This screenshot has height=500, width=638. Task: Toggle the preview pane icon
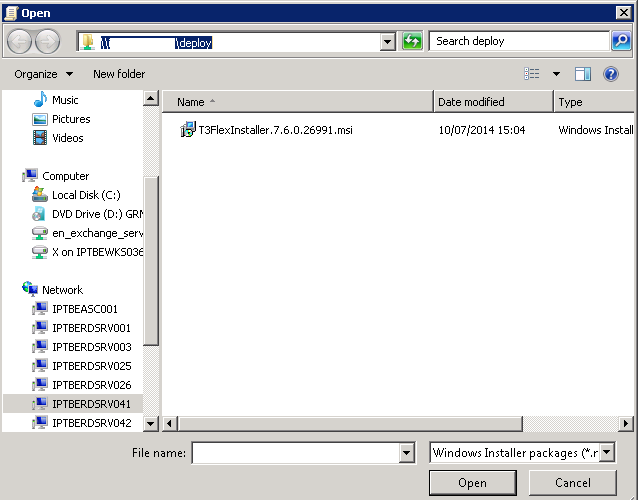tap(583, 74)
